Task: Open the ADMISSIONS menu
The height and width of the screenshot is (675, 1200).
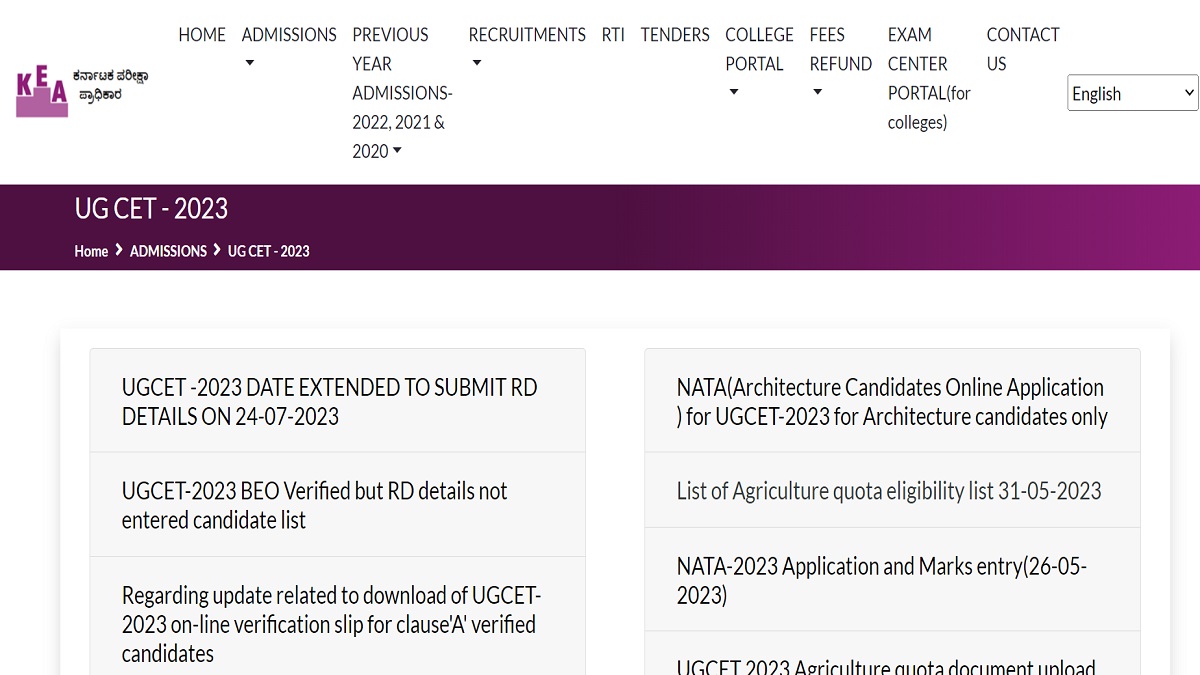Action: click(x=289, y=35)
